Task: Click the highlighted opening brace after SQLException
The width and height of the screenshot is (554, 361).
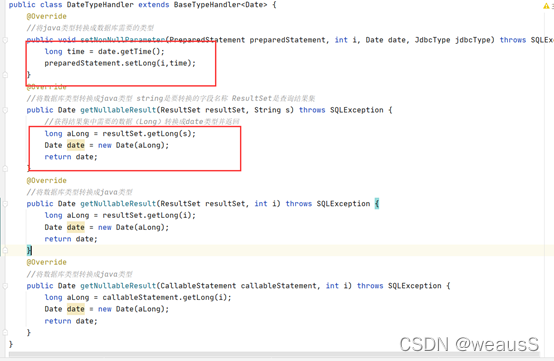Action: click(377, 204)
